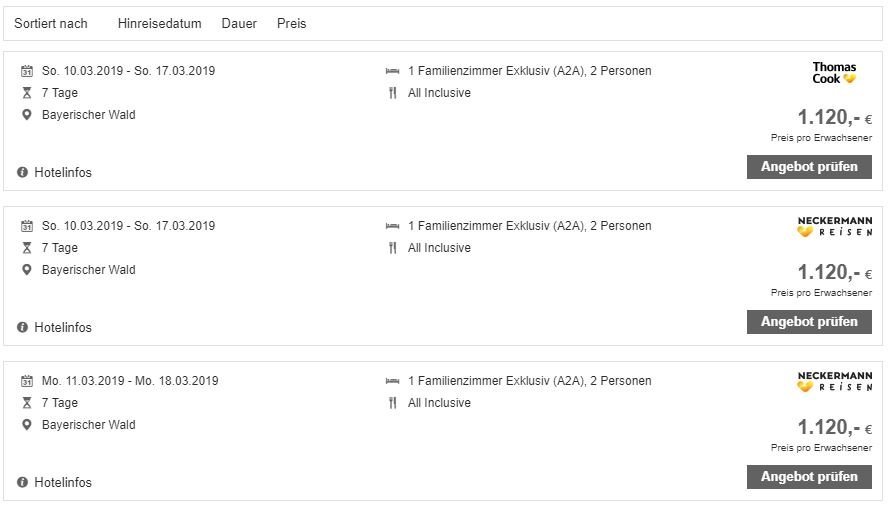Viewport: 889px width, 506px height.
Task: Click hourglass duration icon in the first offer
Action: click(x=27, y=93)
